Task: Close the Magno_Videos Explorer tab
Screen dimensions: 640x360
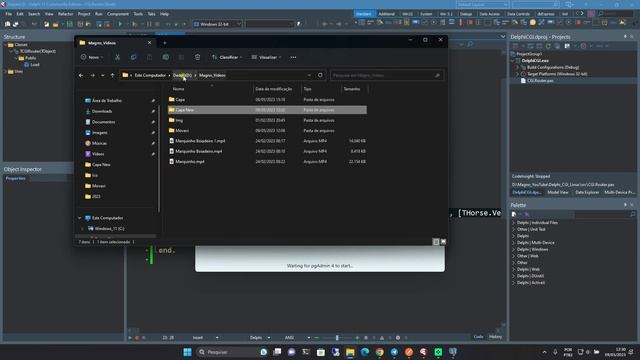Action: 149,42
